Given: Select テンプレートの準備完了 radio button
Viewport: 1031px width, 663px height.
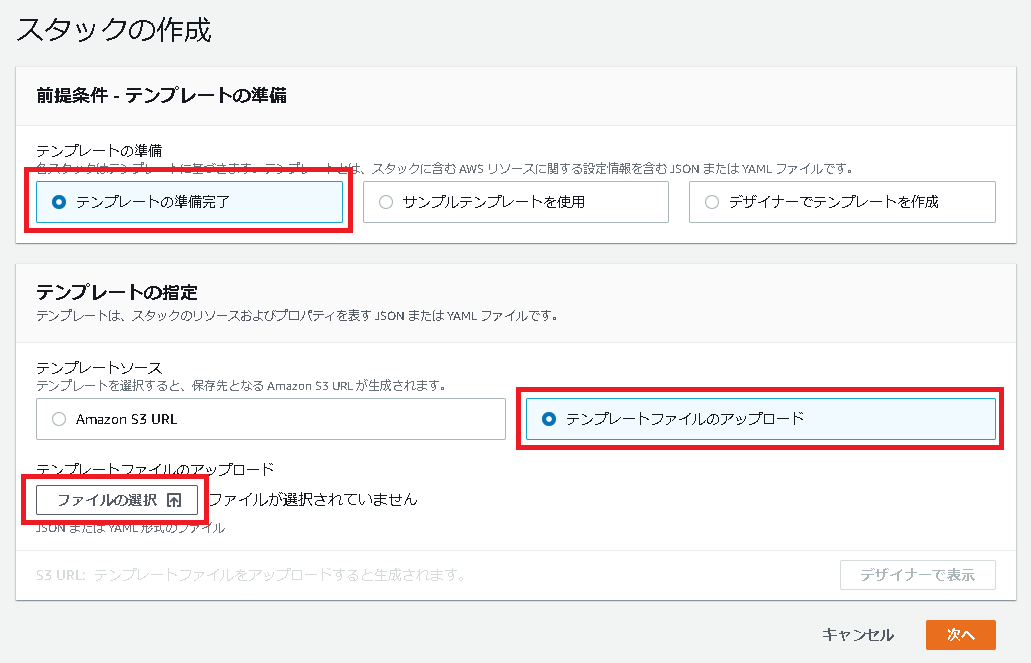Looking at the screenshot, I should point(59,202).
